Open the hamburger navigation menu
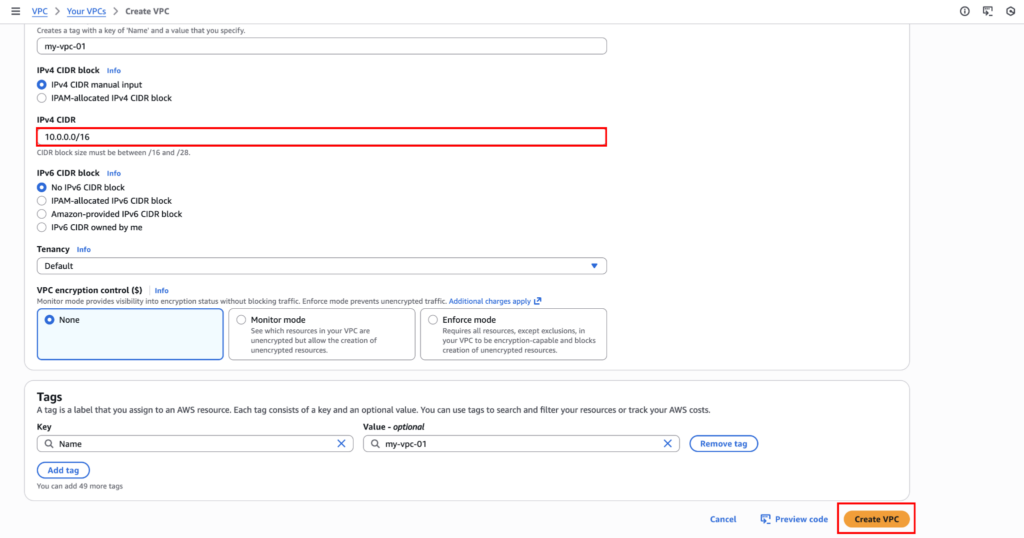The image size is (1024, 538). coord(15,11)
